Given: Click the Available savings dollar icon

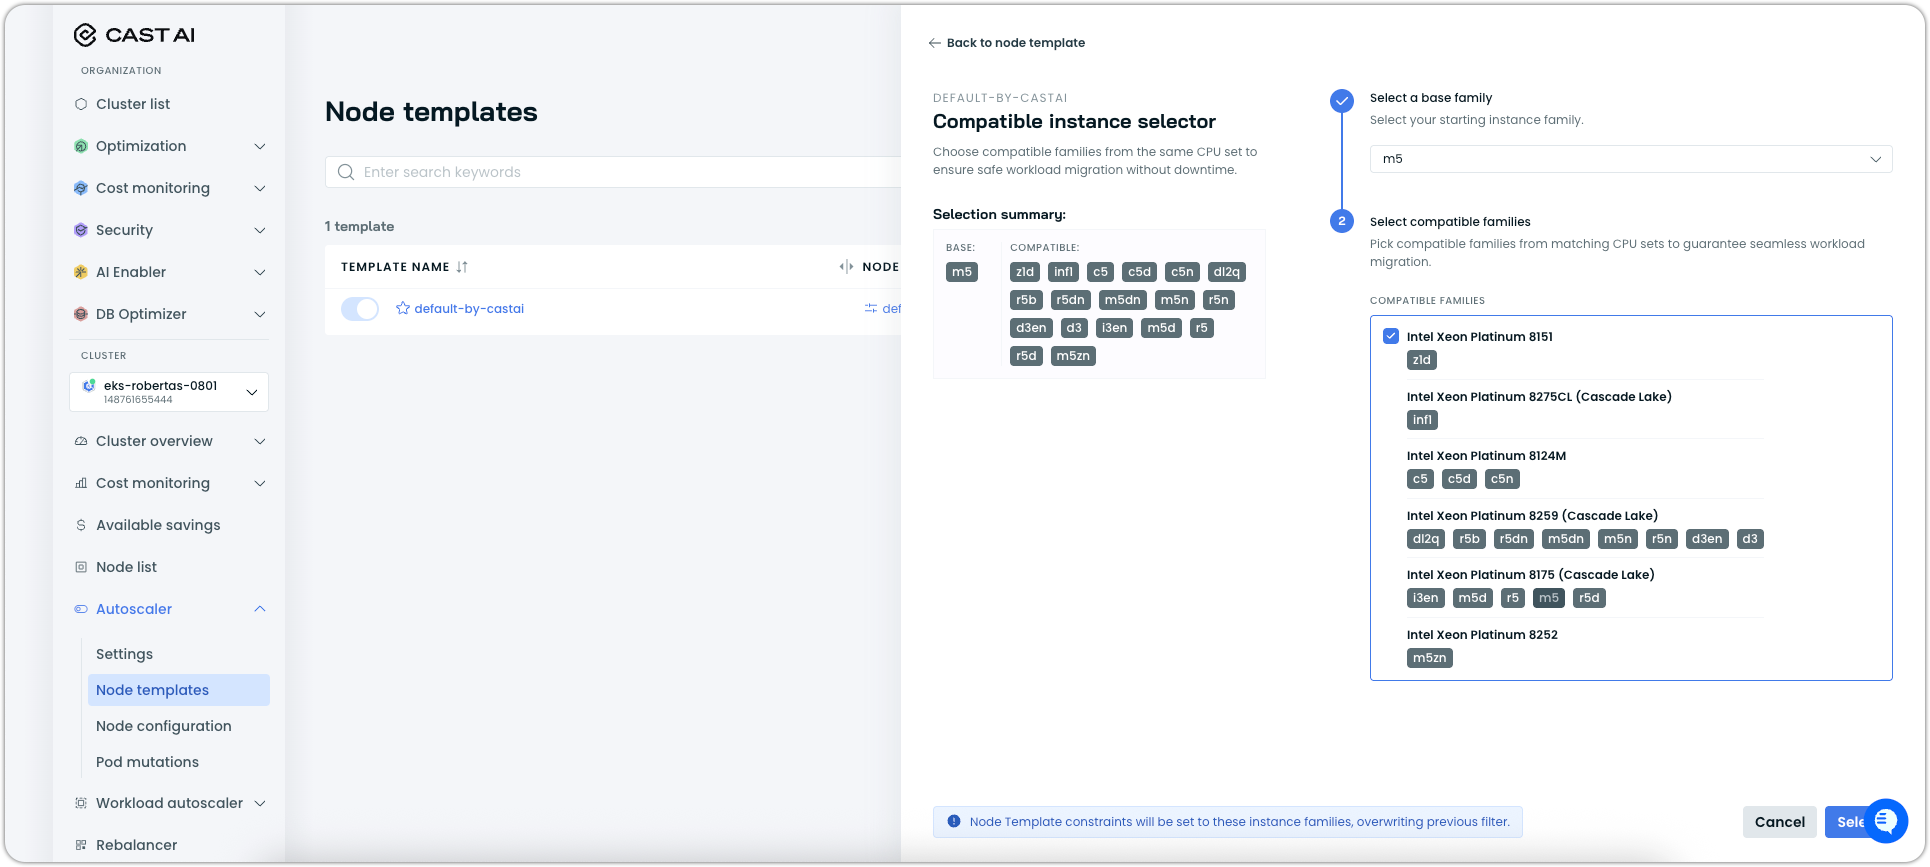Looking at the screenshot, I should tap(81, 525).
